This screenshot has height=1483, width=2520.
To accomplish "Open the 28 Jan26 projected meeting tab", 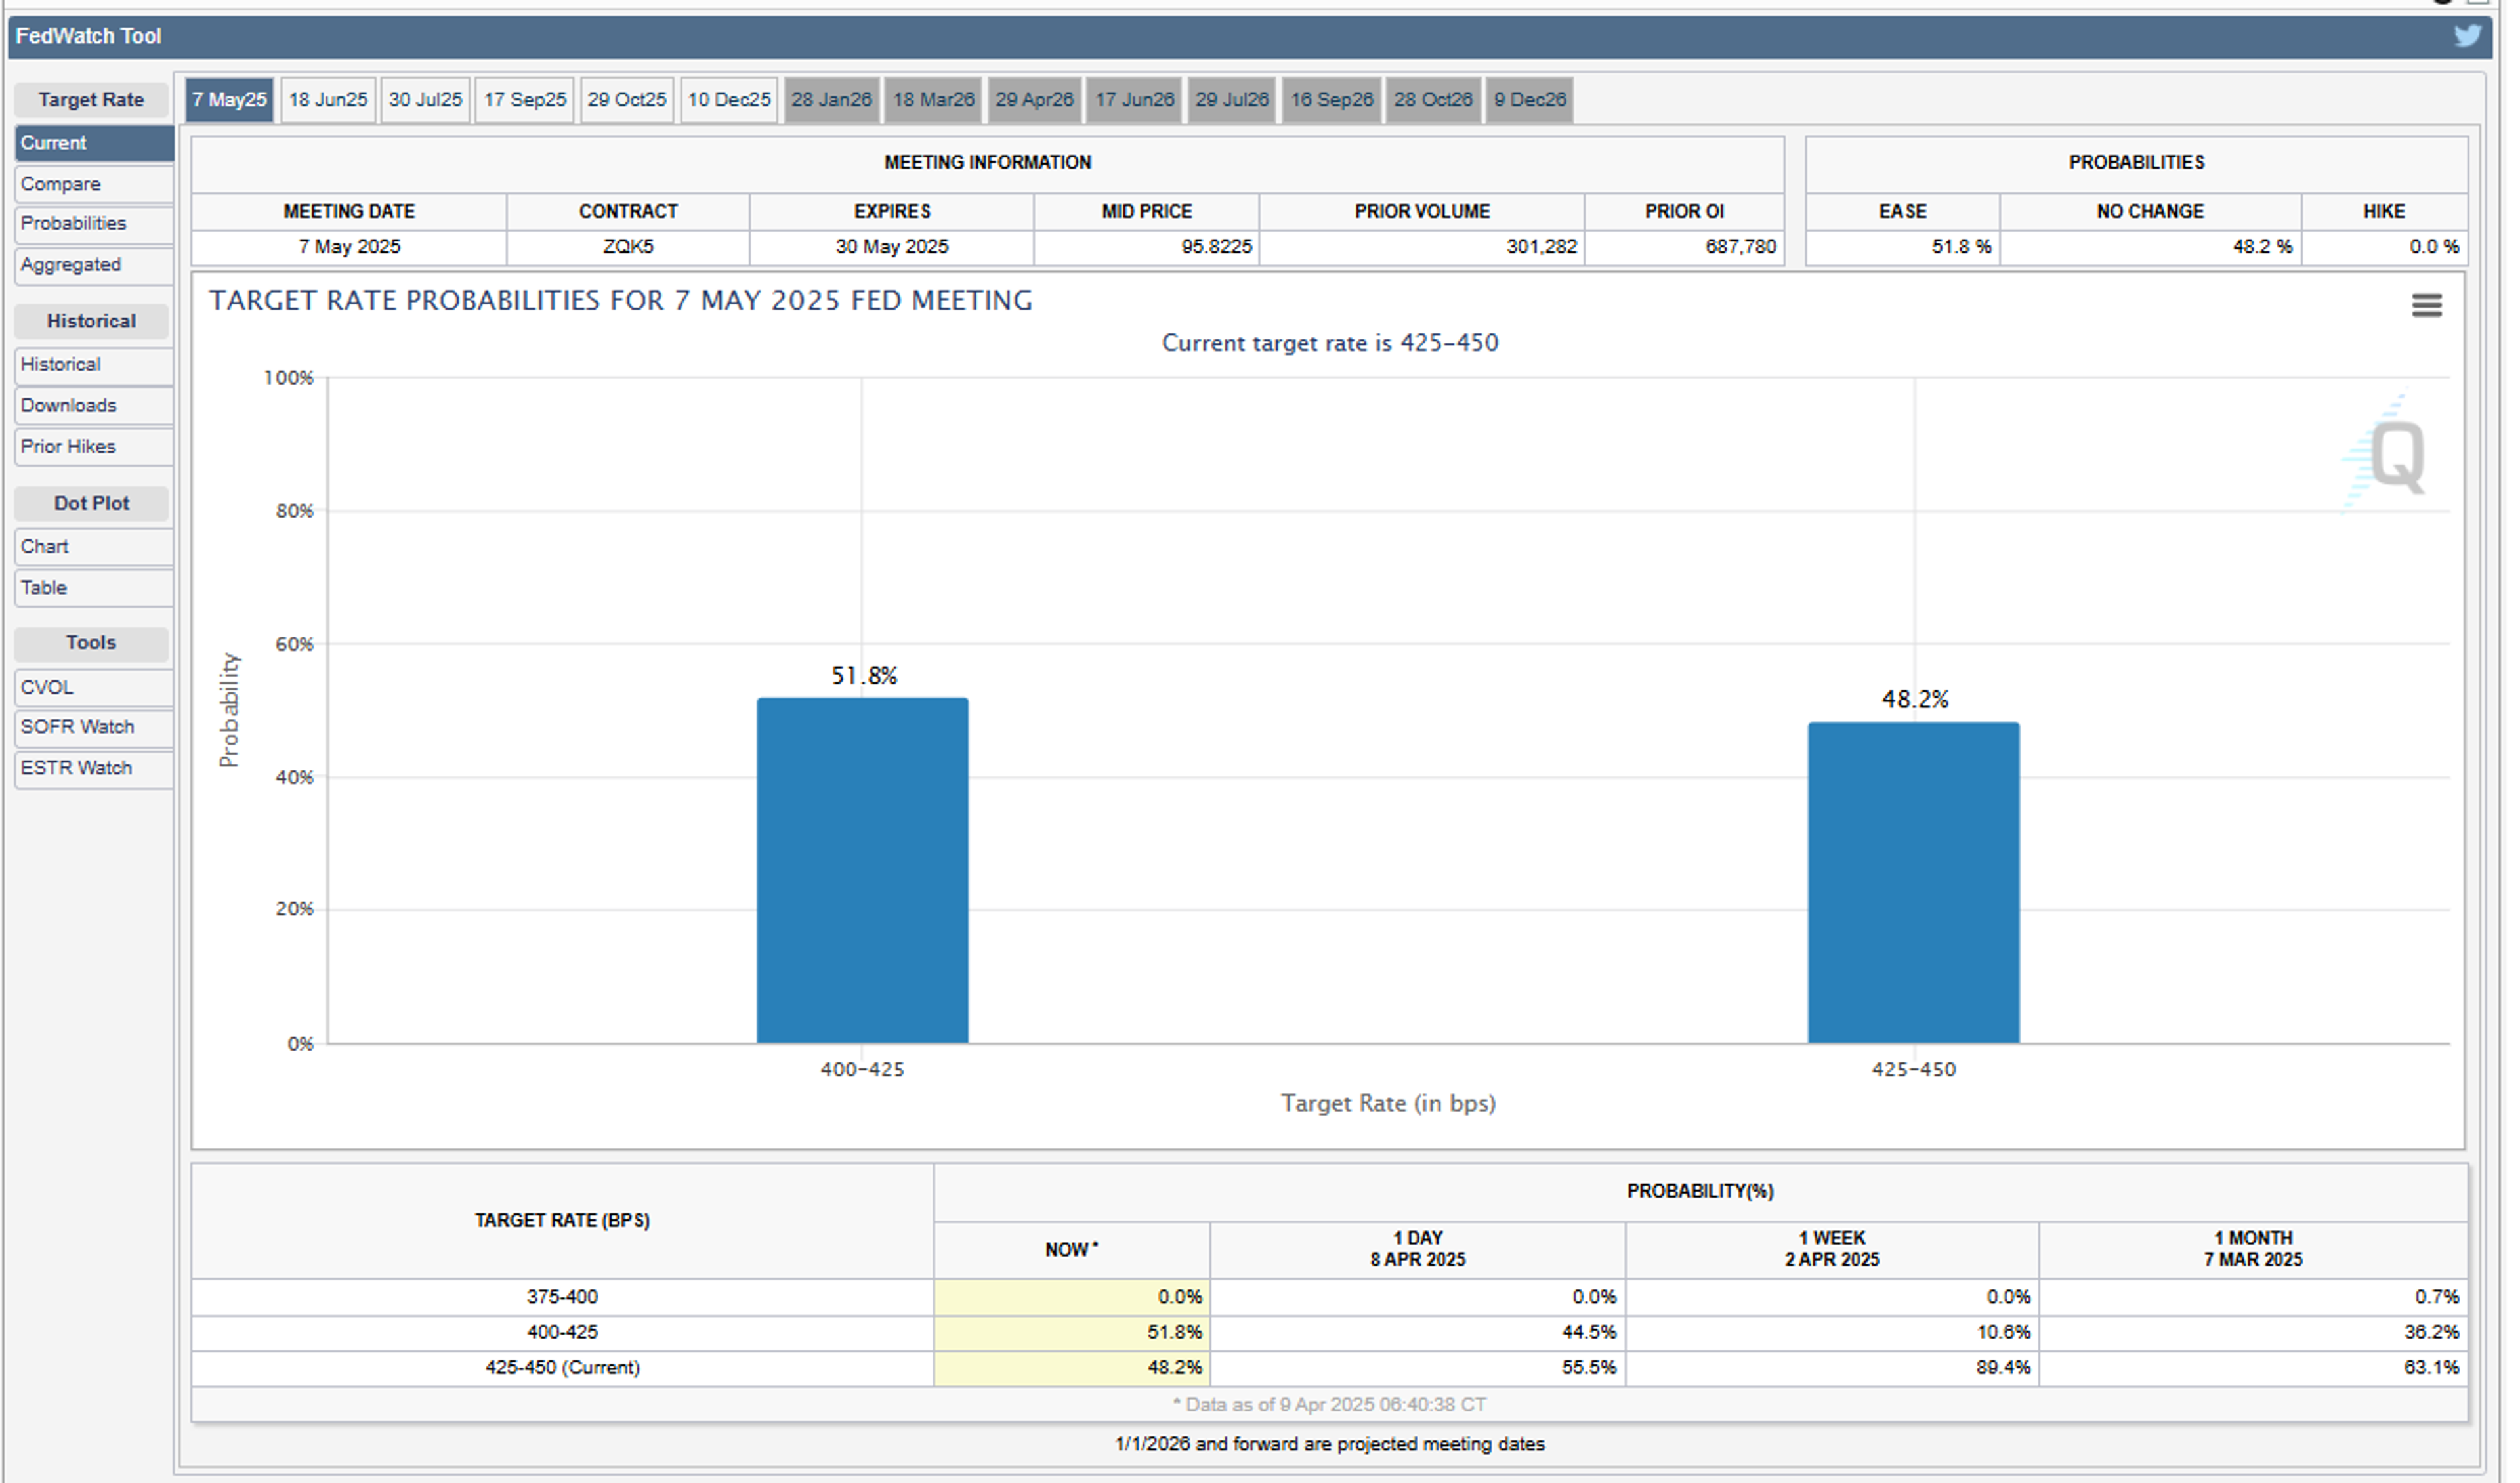I will point(831,100).
